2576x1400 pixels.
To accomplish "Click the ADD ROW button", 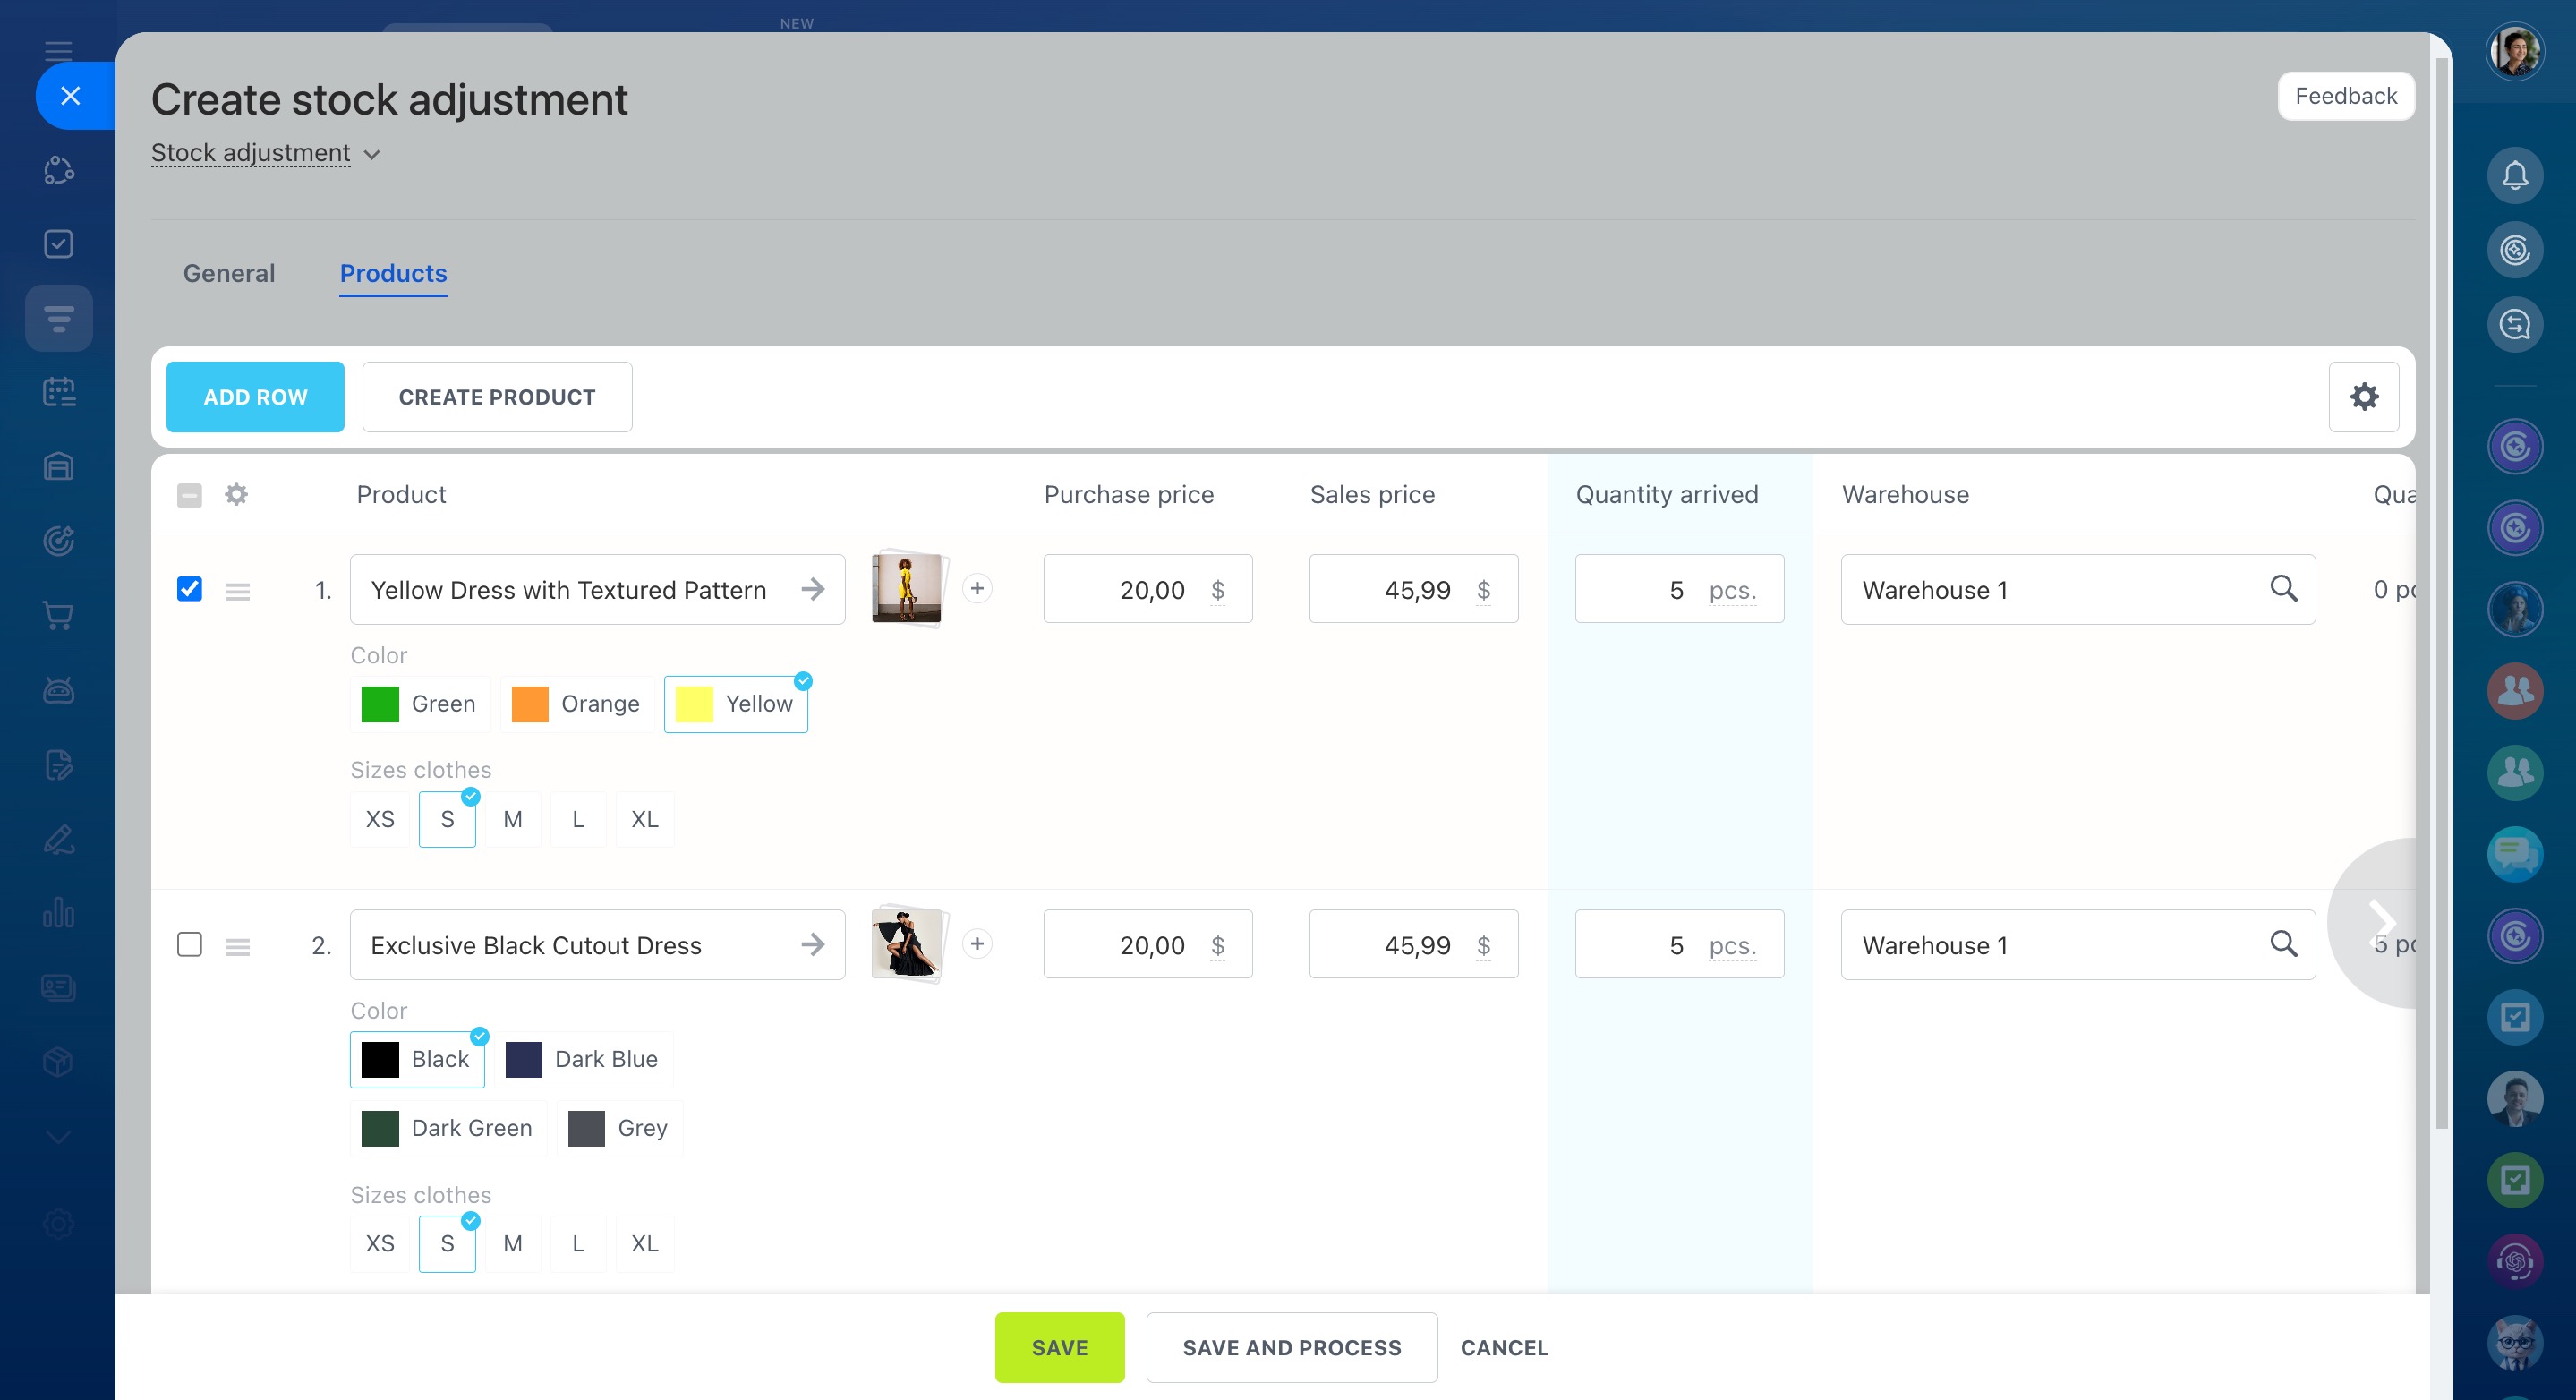I will (x=255, y=396).
